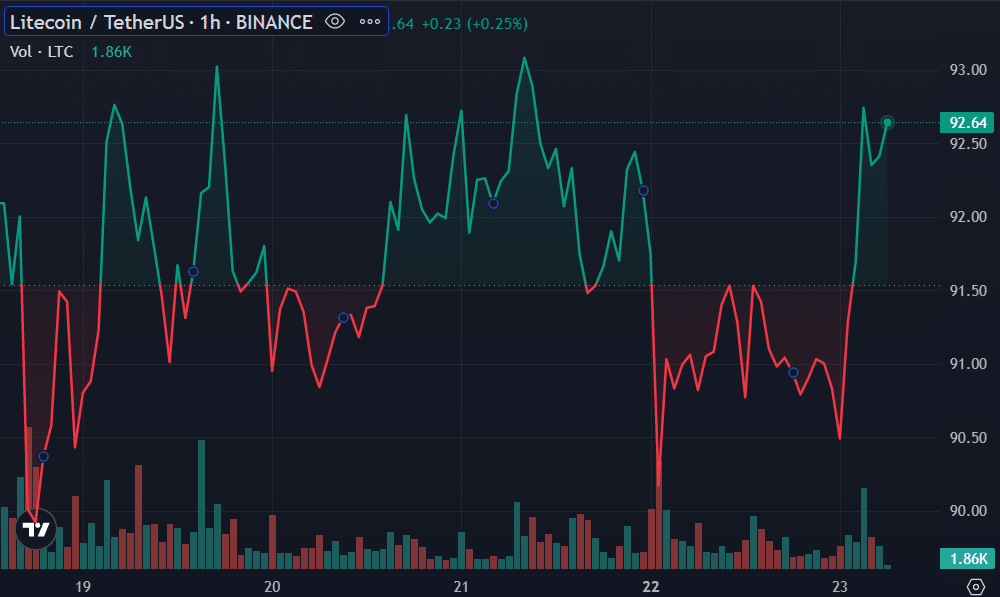Click the Vol · LTC indicator label
1000x597 pixels.
pyautogui.click(x=41, y=52)
